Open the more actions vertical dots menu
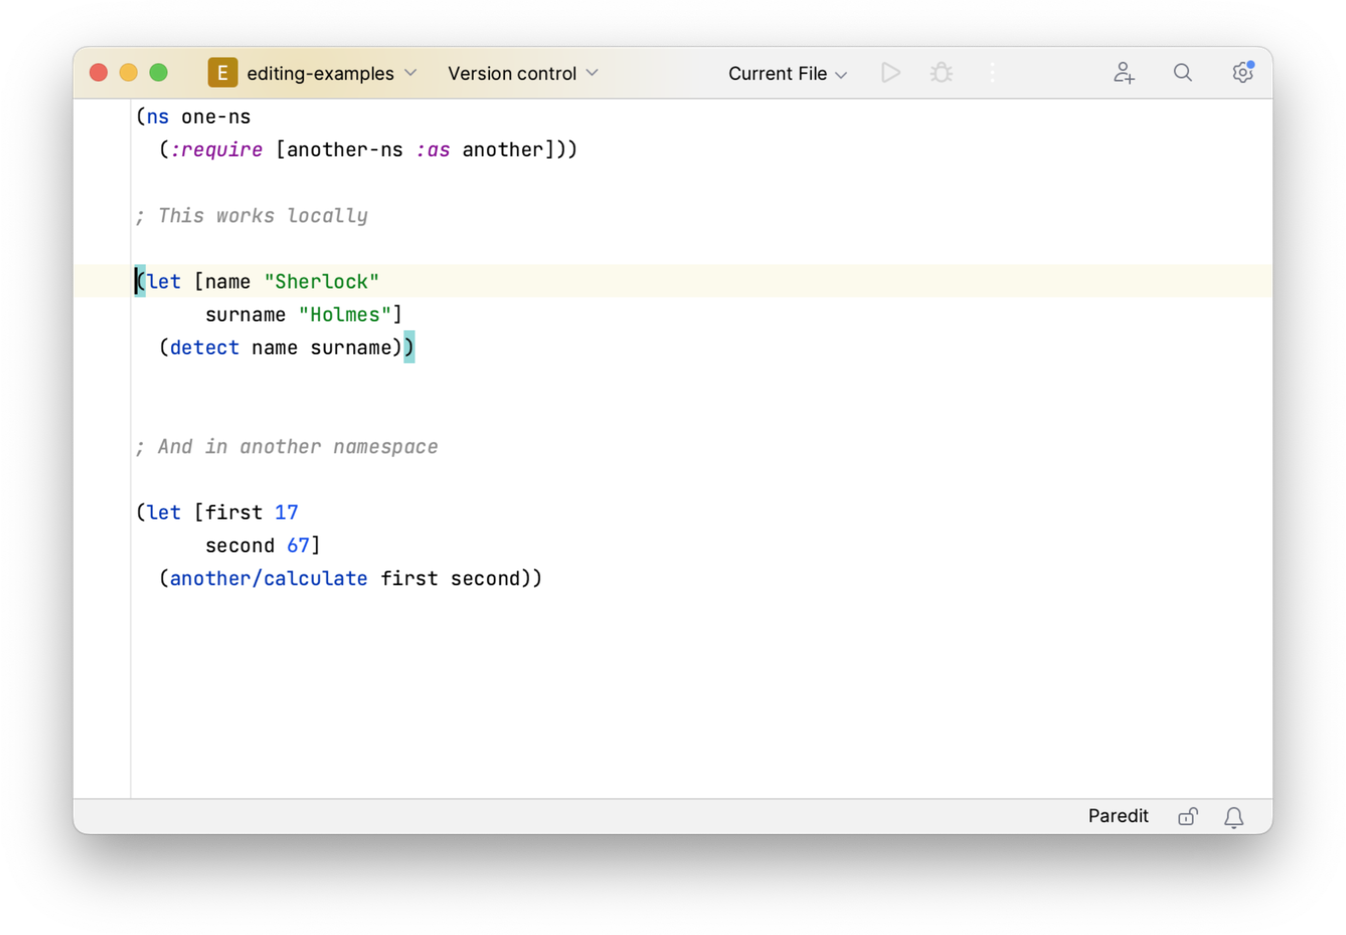1346x935 pixels. click(x=992, y=73)
